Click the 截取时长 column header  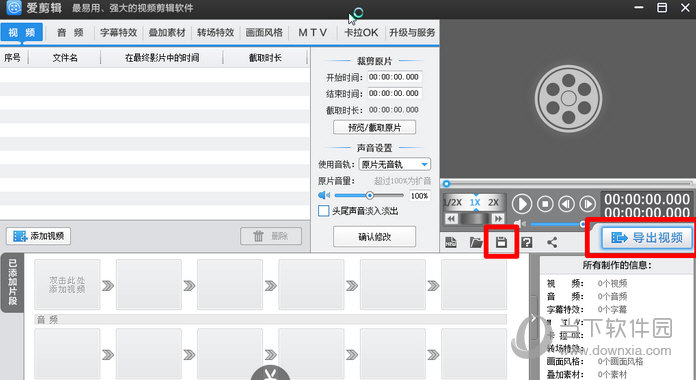[x=265, y=58]
